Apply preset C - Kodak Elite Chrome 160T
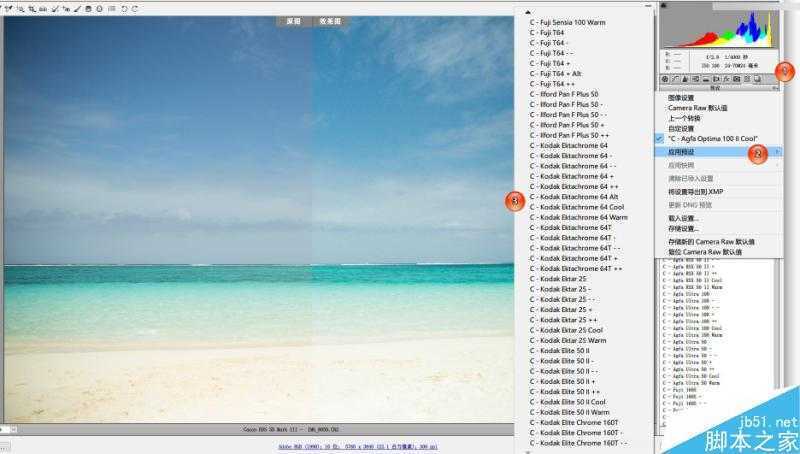Screen dimensions: 800x454 (x=573, y=422)
